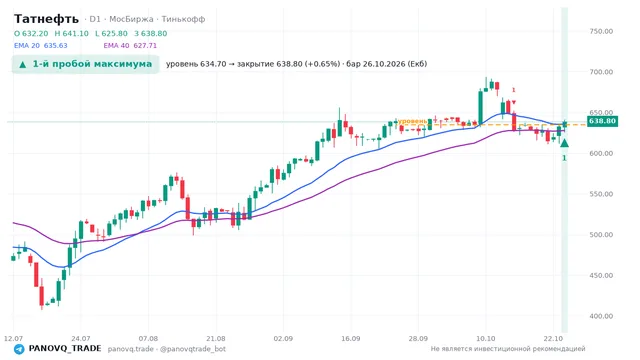Click the 'EMA 20 635.63' legend label
The image size is (640, 360).
coord(40,46)
